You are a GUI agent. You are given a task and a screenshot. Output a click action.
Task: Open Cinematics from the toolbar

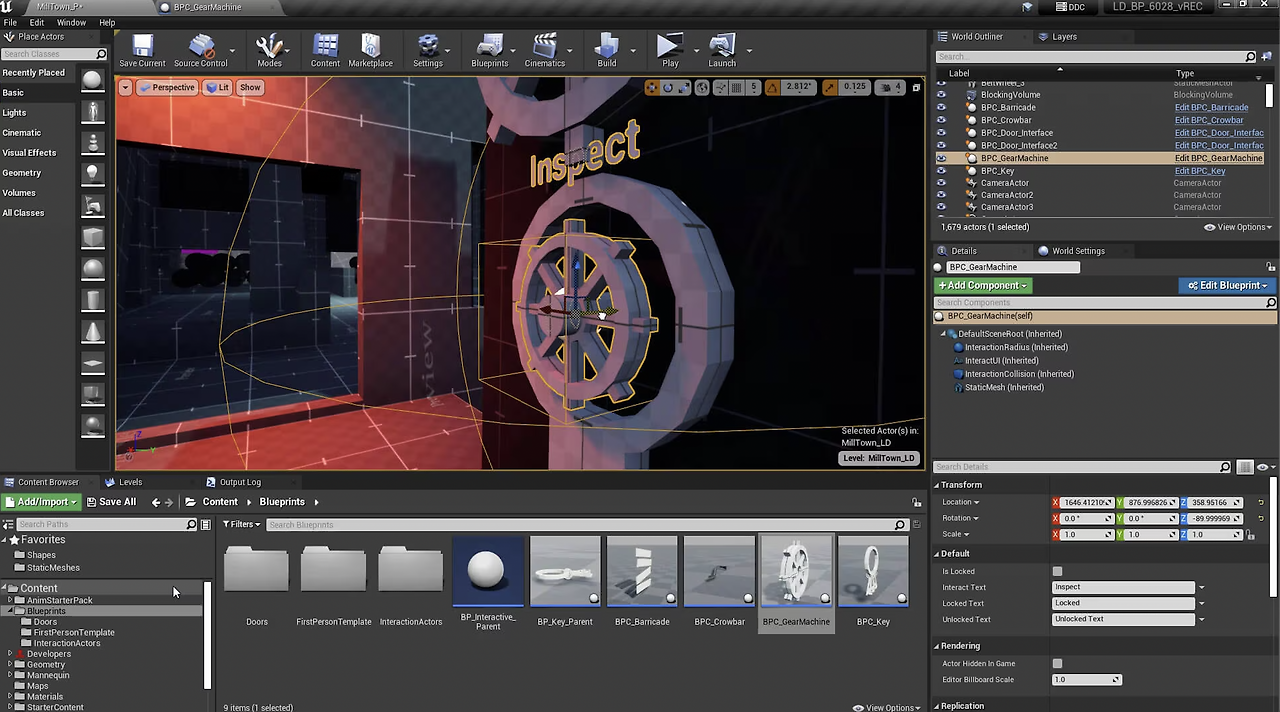tap(544, 48)
